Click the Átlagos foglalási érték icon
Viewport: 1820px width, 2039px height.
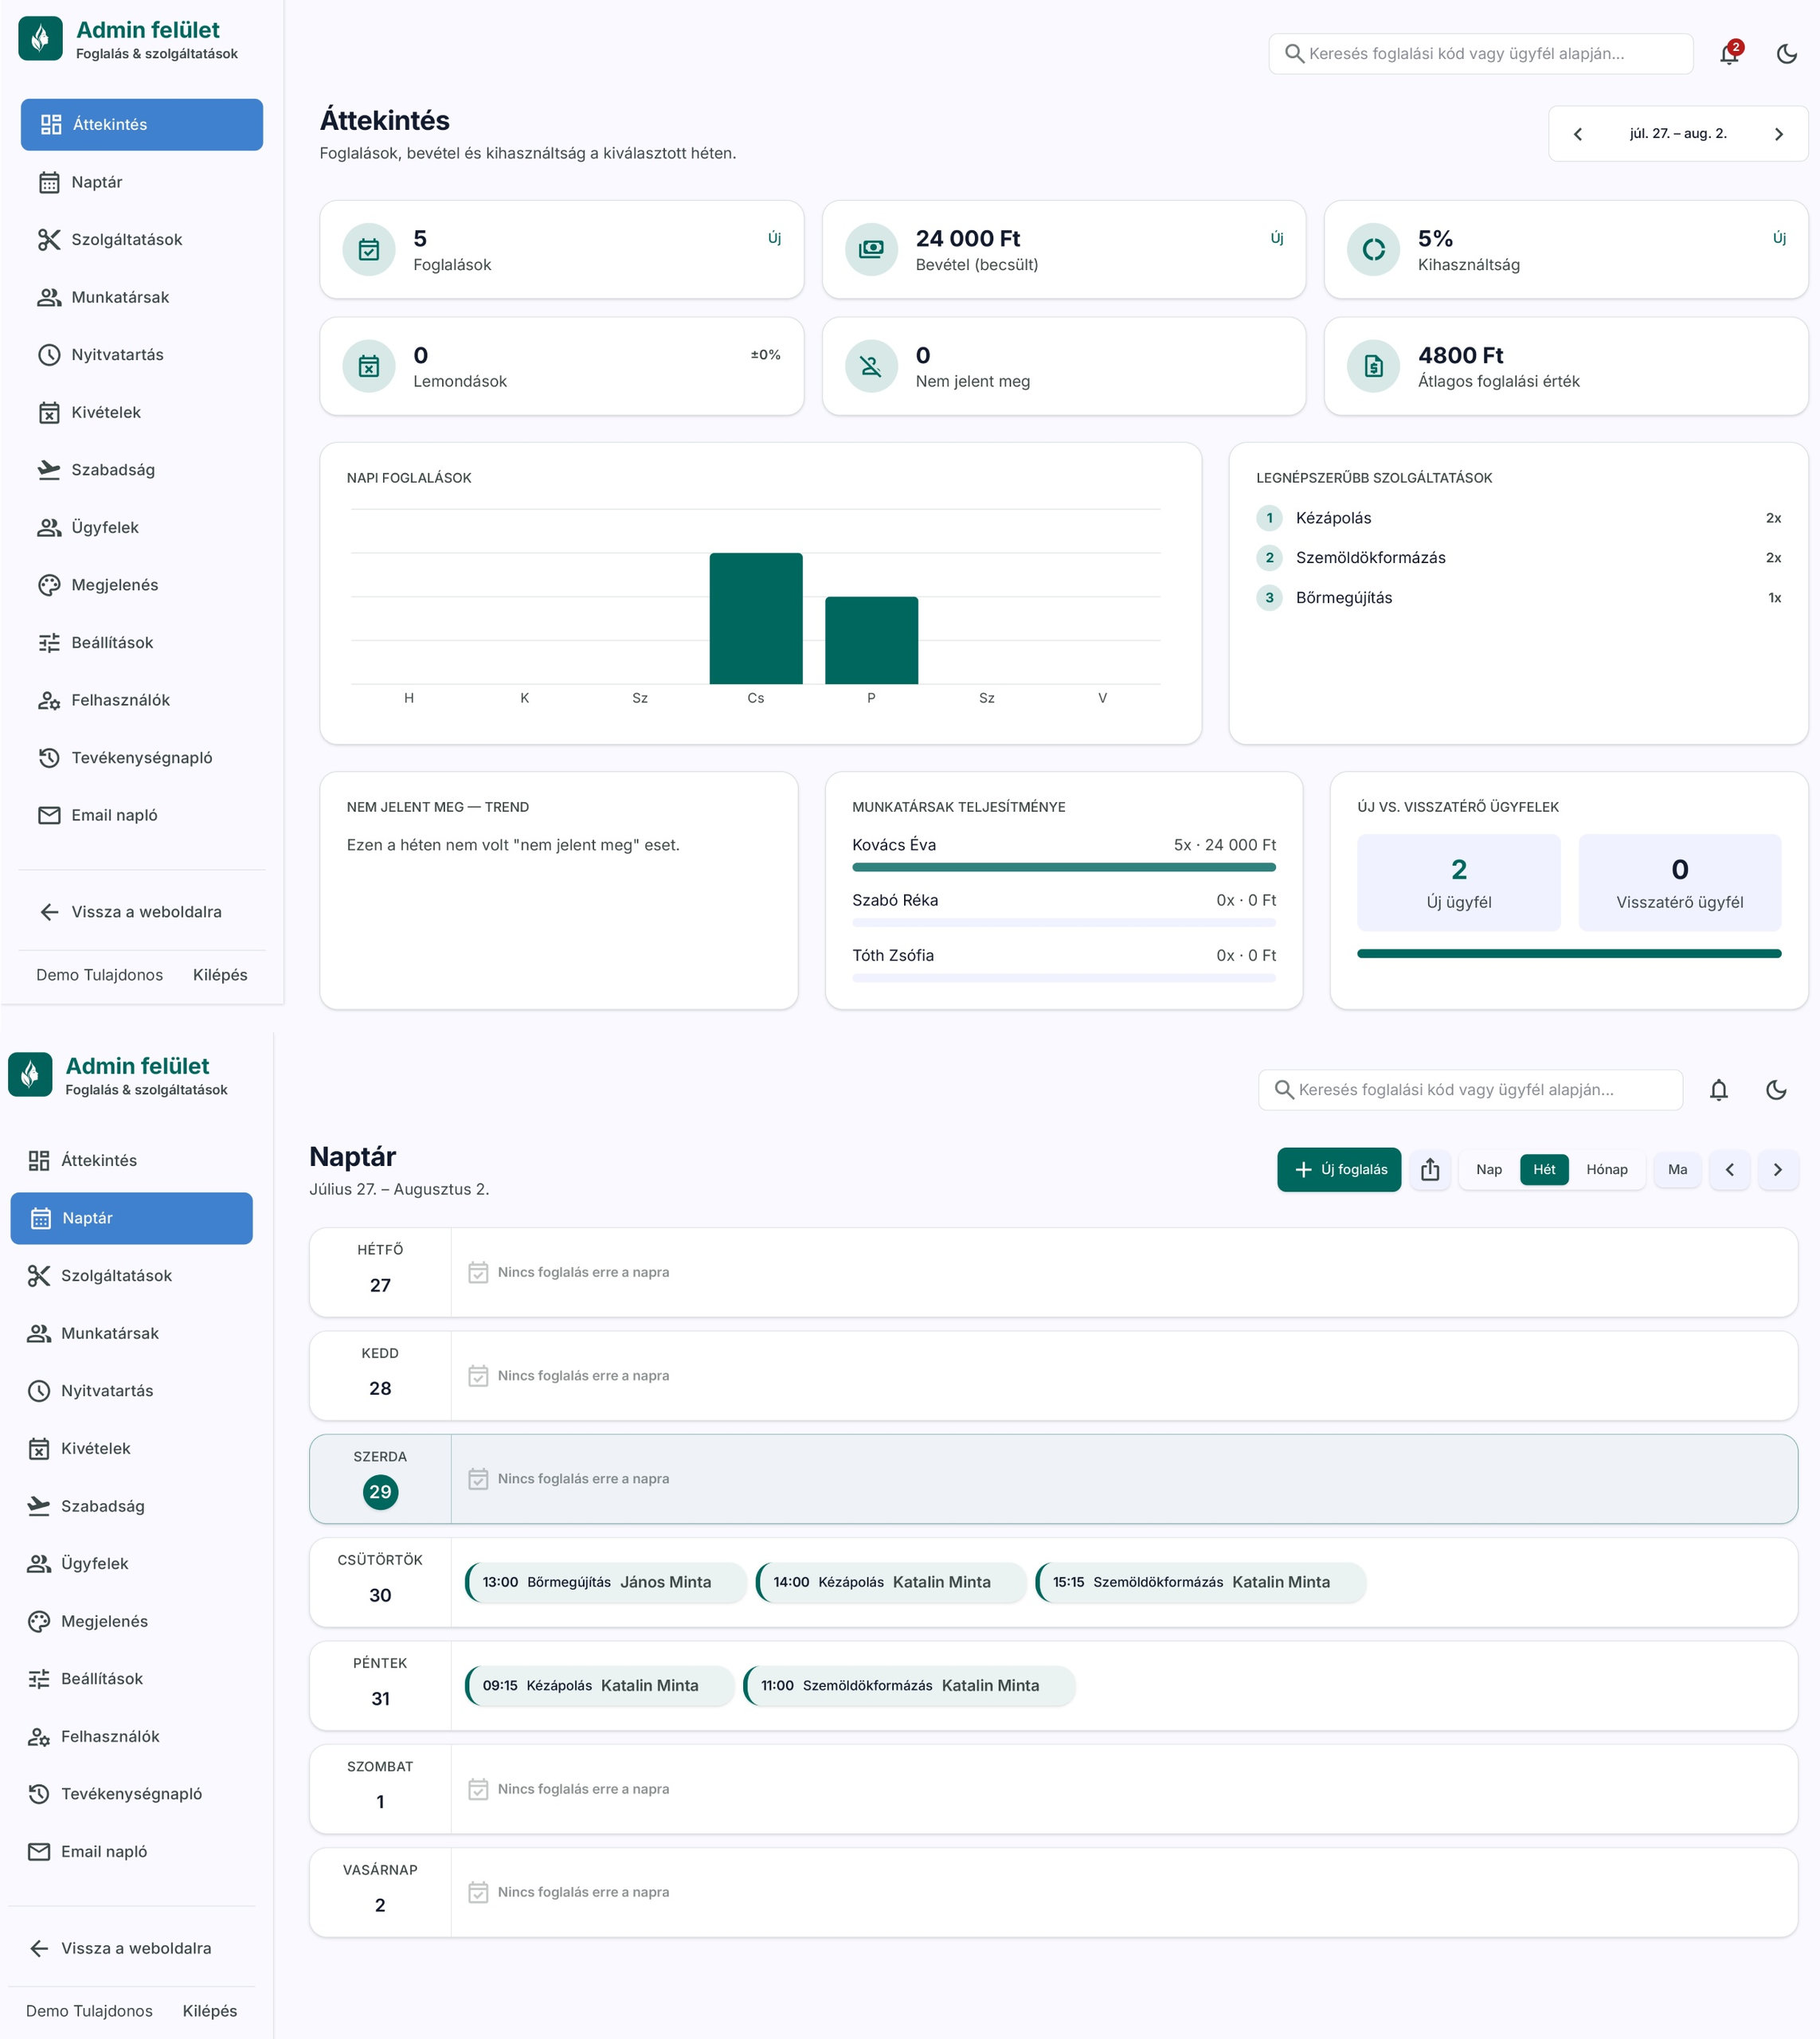tap(1374, 366)
